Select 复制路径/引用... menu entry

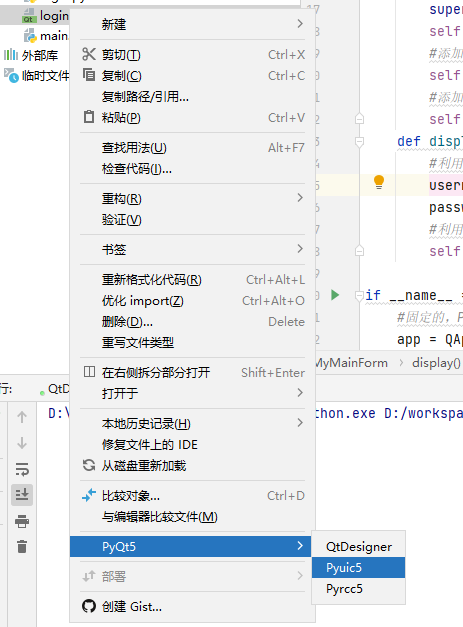point(193,96)
